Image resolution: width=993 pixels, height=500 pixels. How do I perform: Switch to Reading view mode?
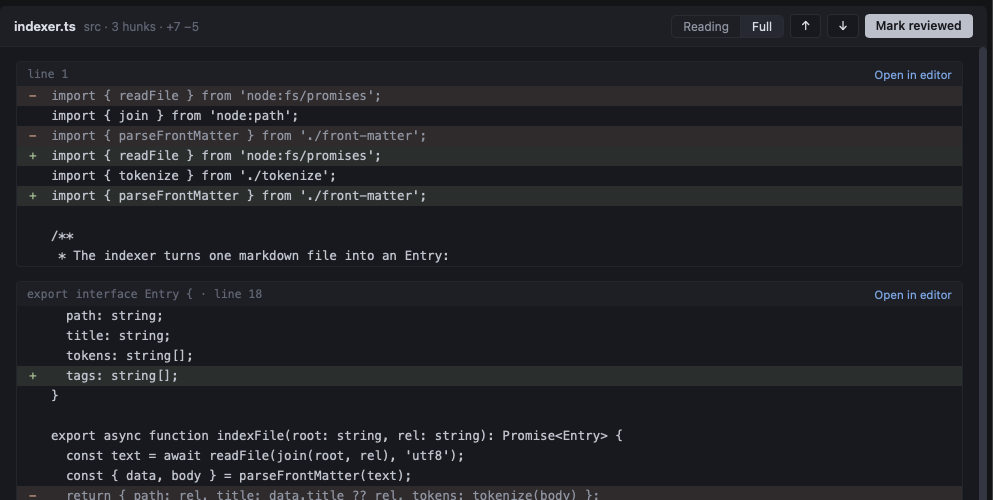tap(705, 27)
